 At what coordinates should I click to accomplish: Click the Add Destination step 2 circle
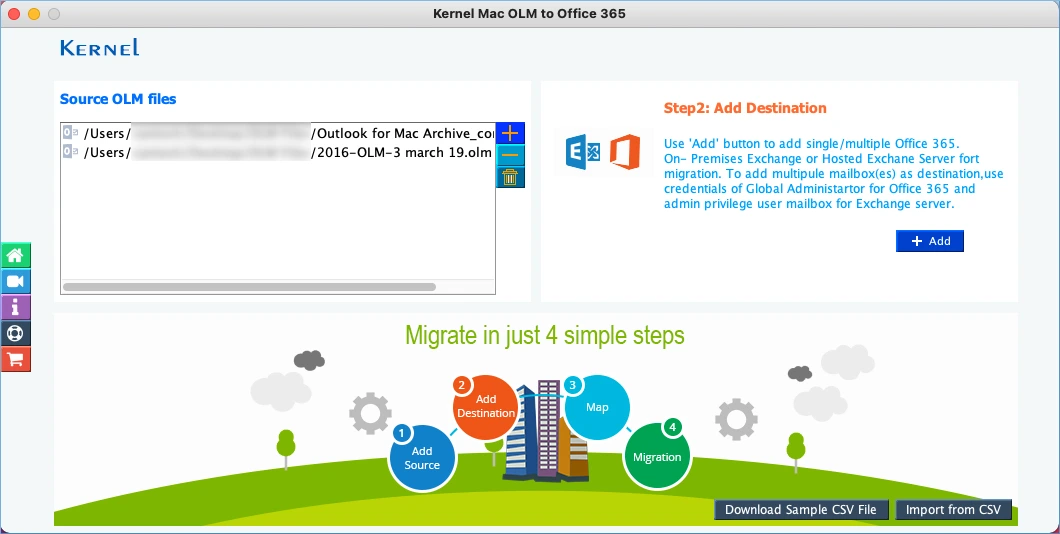tap(485, 406)
